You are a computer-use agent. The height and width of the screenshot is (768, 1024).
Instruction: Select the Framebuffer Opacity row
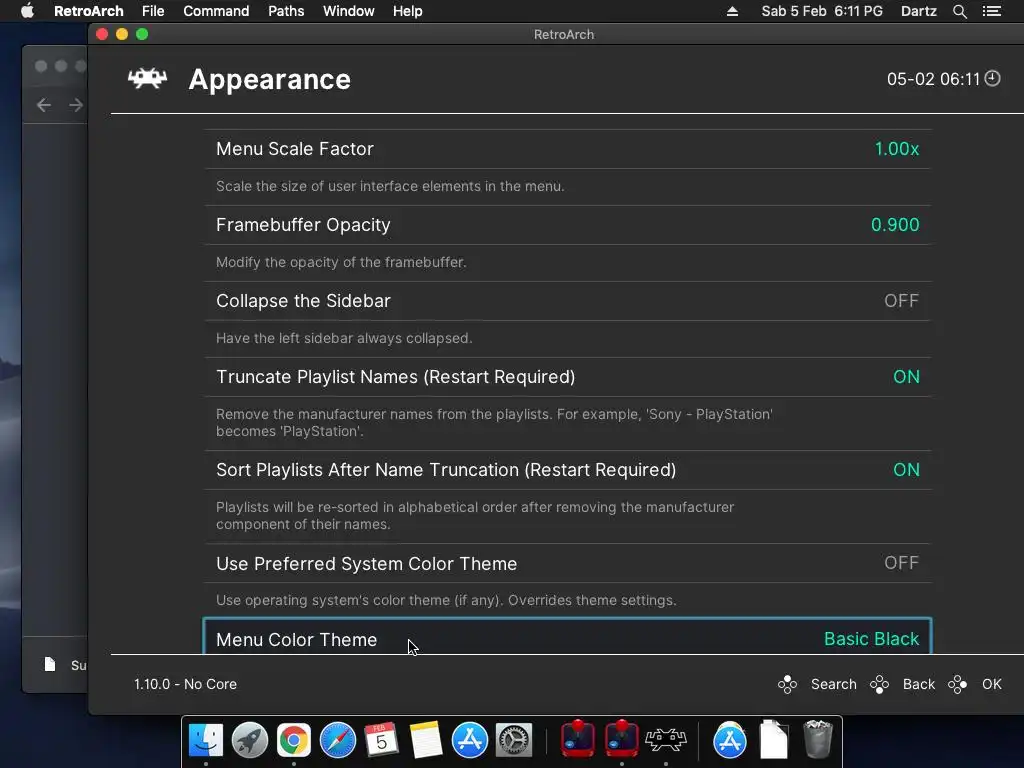pyautogui.click(x=568, y=225)
